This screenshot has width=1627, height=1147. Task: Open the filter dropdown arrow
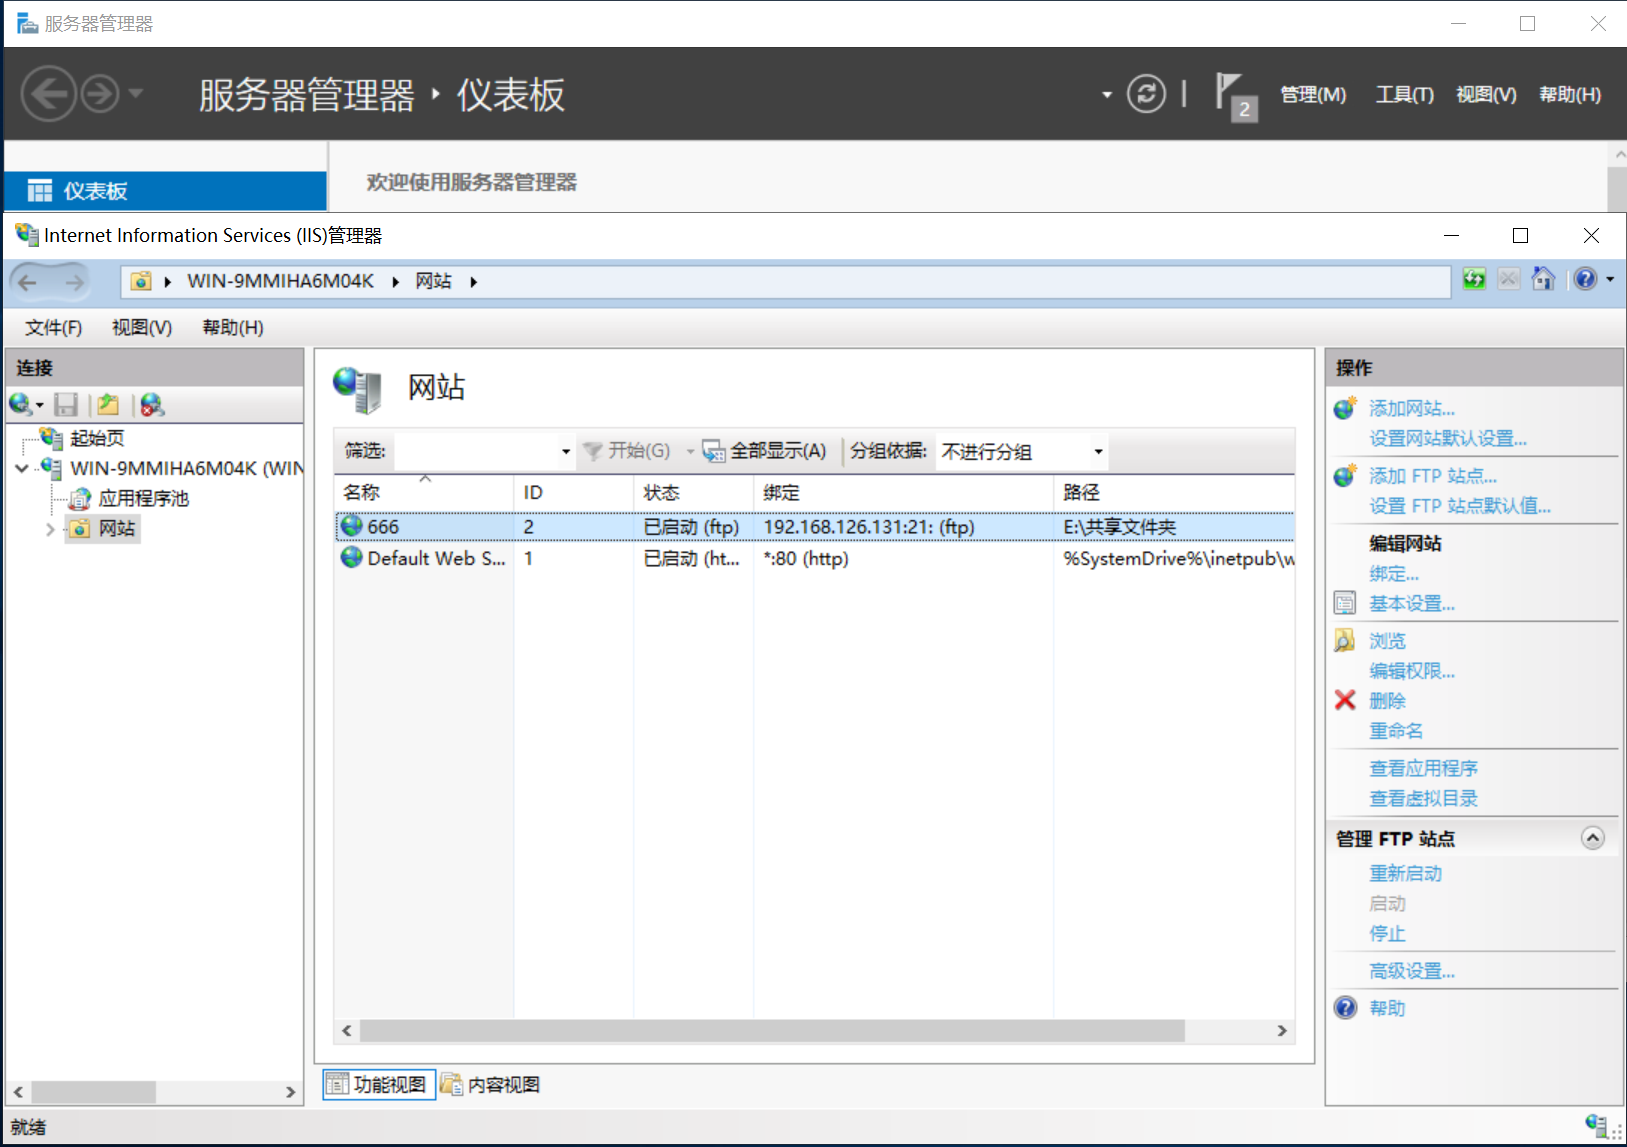[x=565, y=451]
